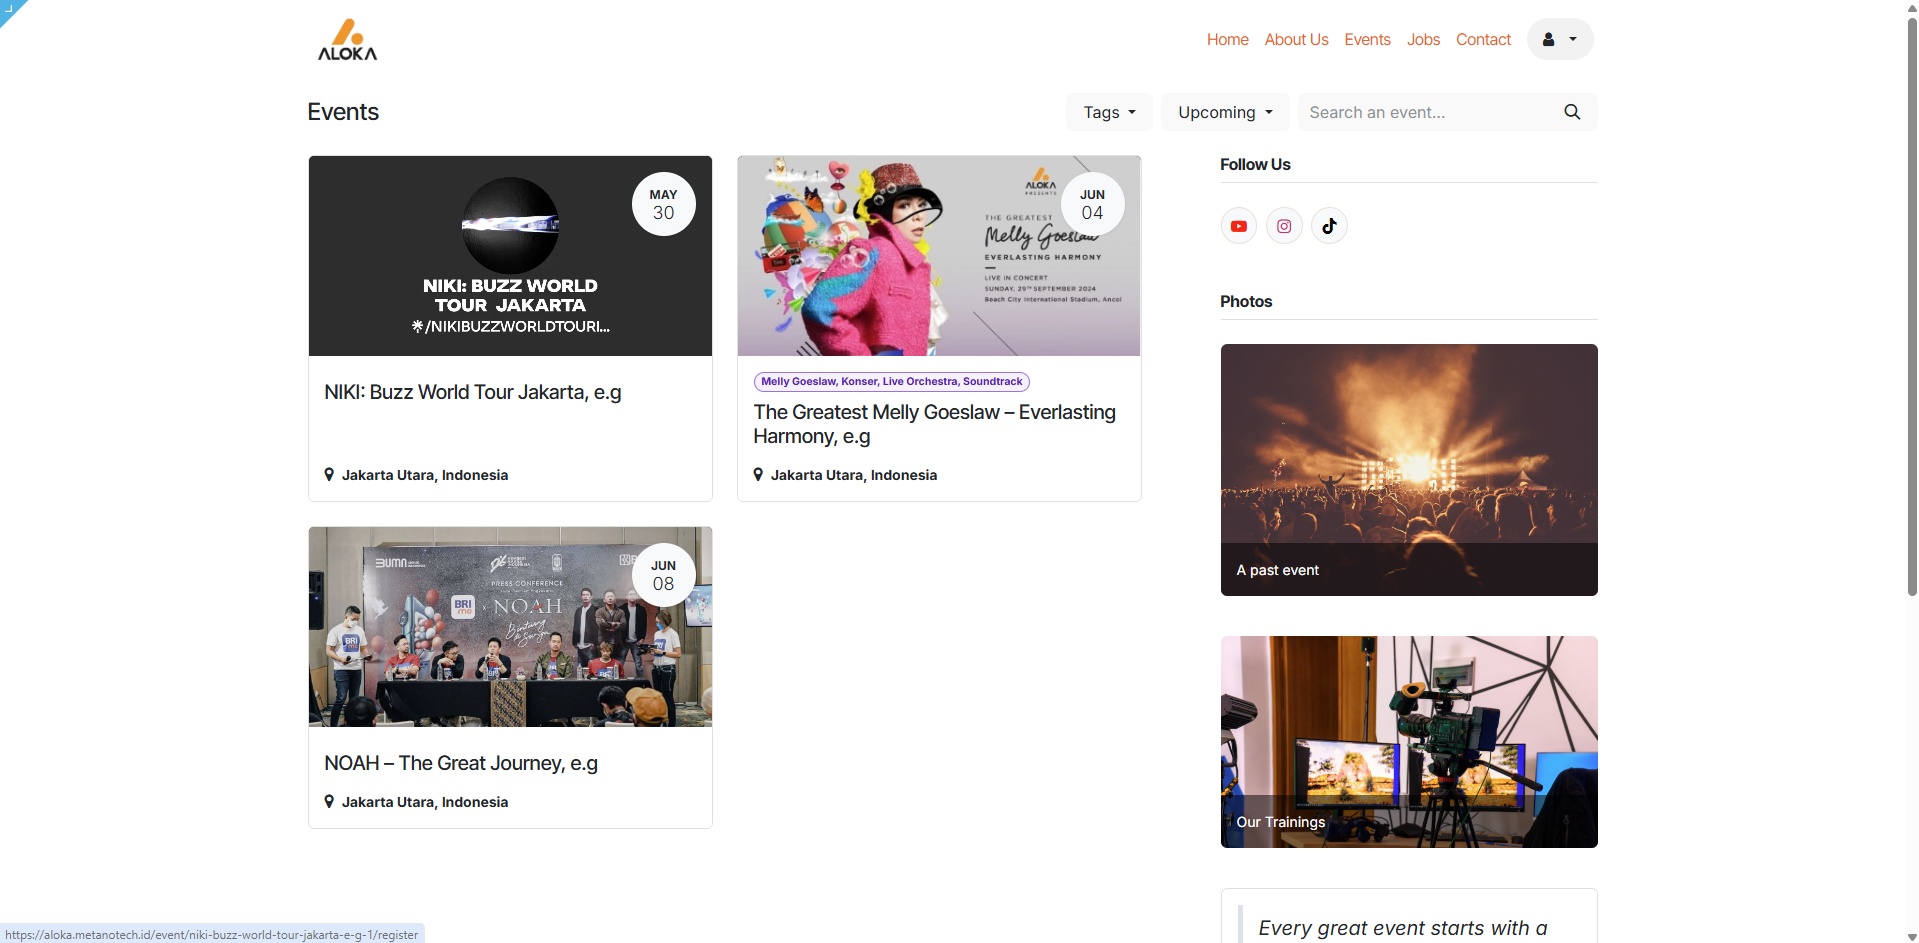
Task: Open the 'A past event' photo
Action: [1409, 470]
